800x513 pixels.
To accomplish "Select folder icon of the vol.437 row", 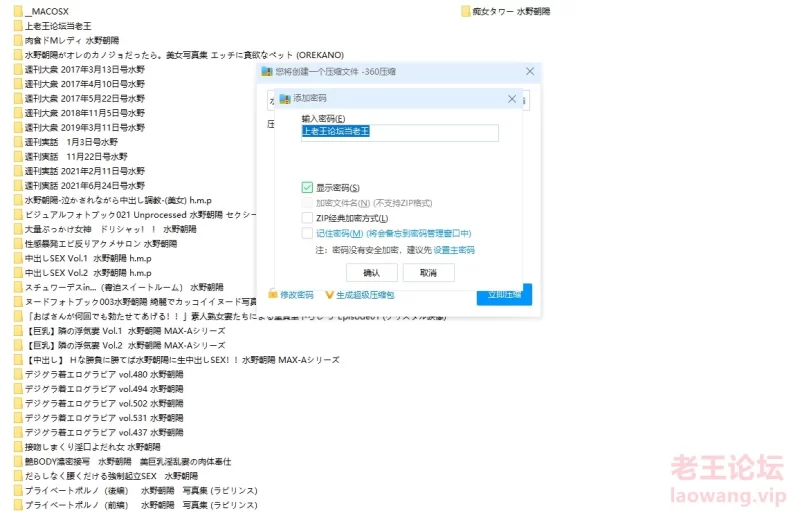I will [18, 432].
